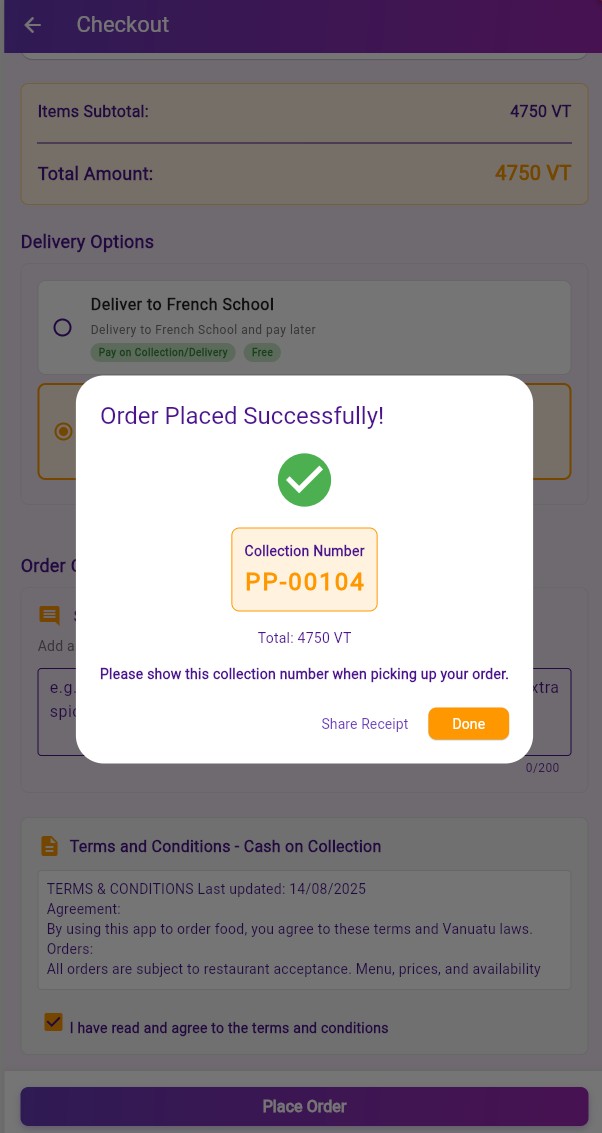Viewport: 602px width, 1133px height.
Task: Uncheck the terms and conditions agreement checkbox
Action: coord(53,1022)
